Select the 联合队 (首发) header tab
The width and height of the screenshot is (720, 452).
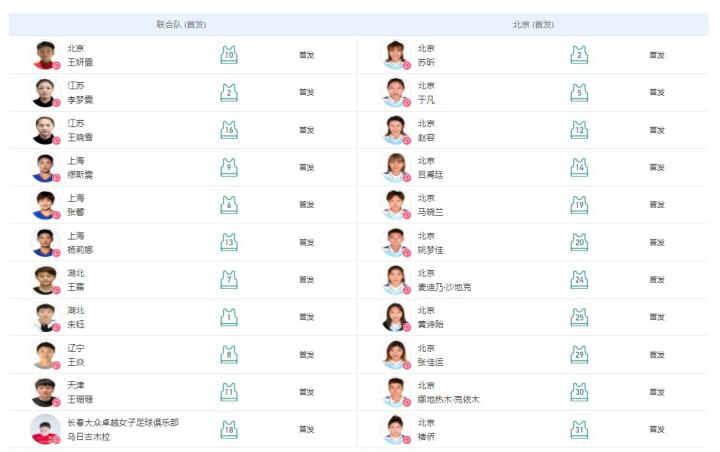pos(181,24)
